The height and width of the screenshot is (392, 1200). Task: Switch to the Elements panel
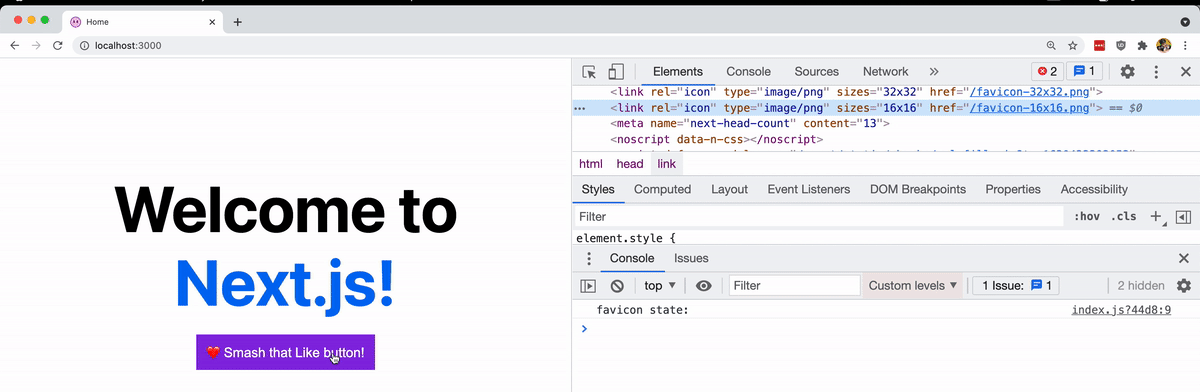(678, 72)
